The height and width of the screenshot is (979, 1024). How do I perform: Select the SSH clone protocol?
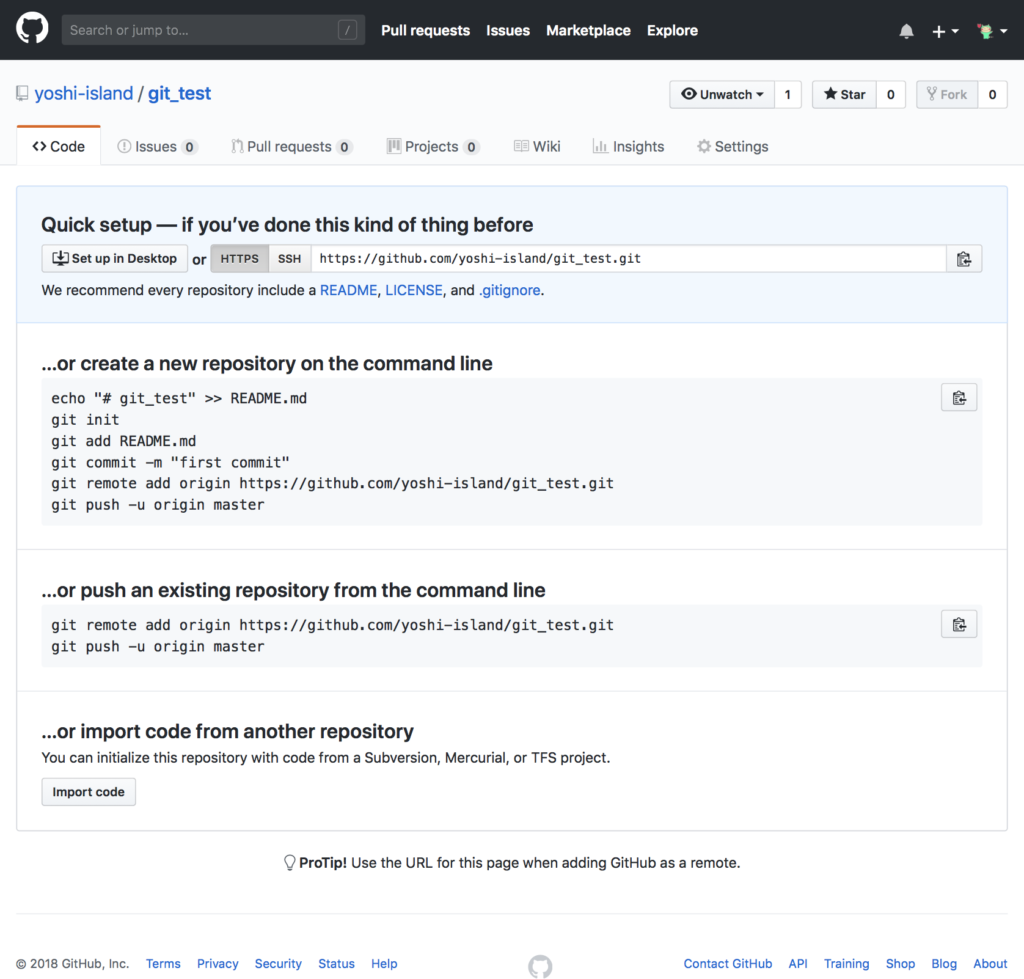click(289, 259)
